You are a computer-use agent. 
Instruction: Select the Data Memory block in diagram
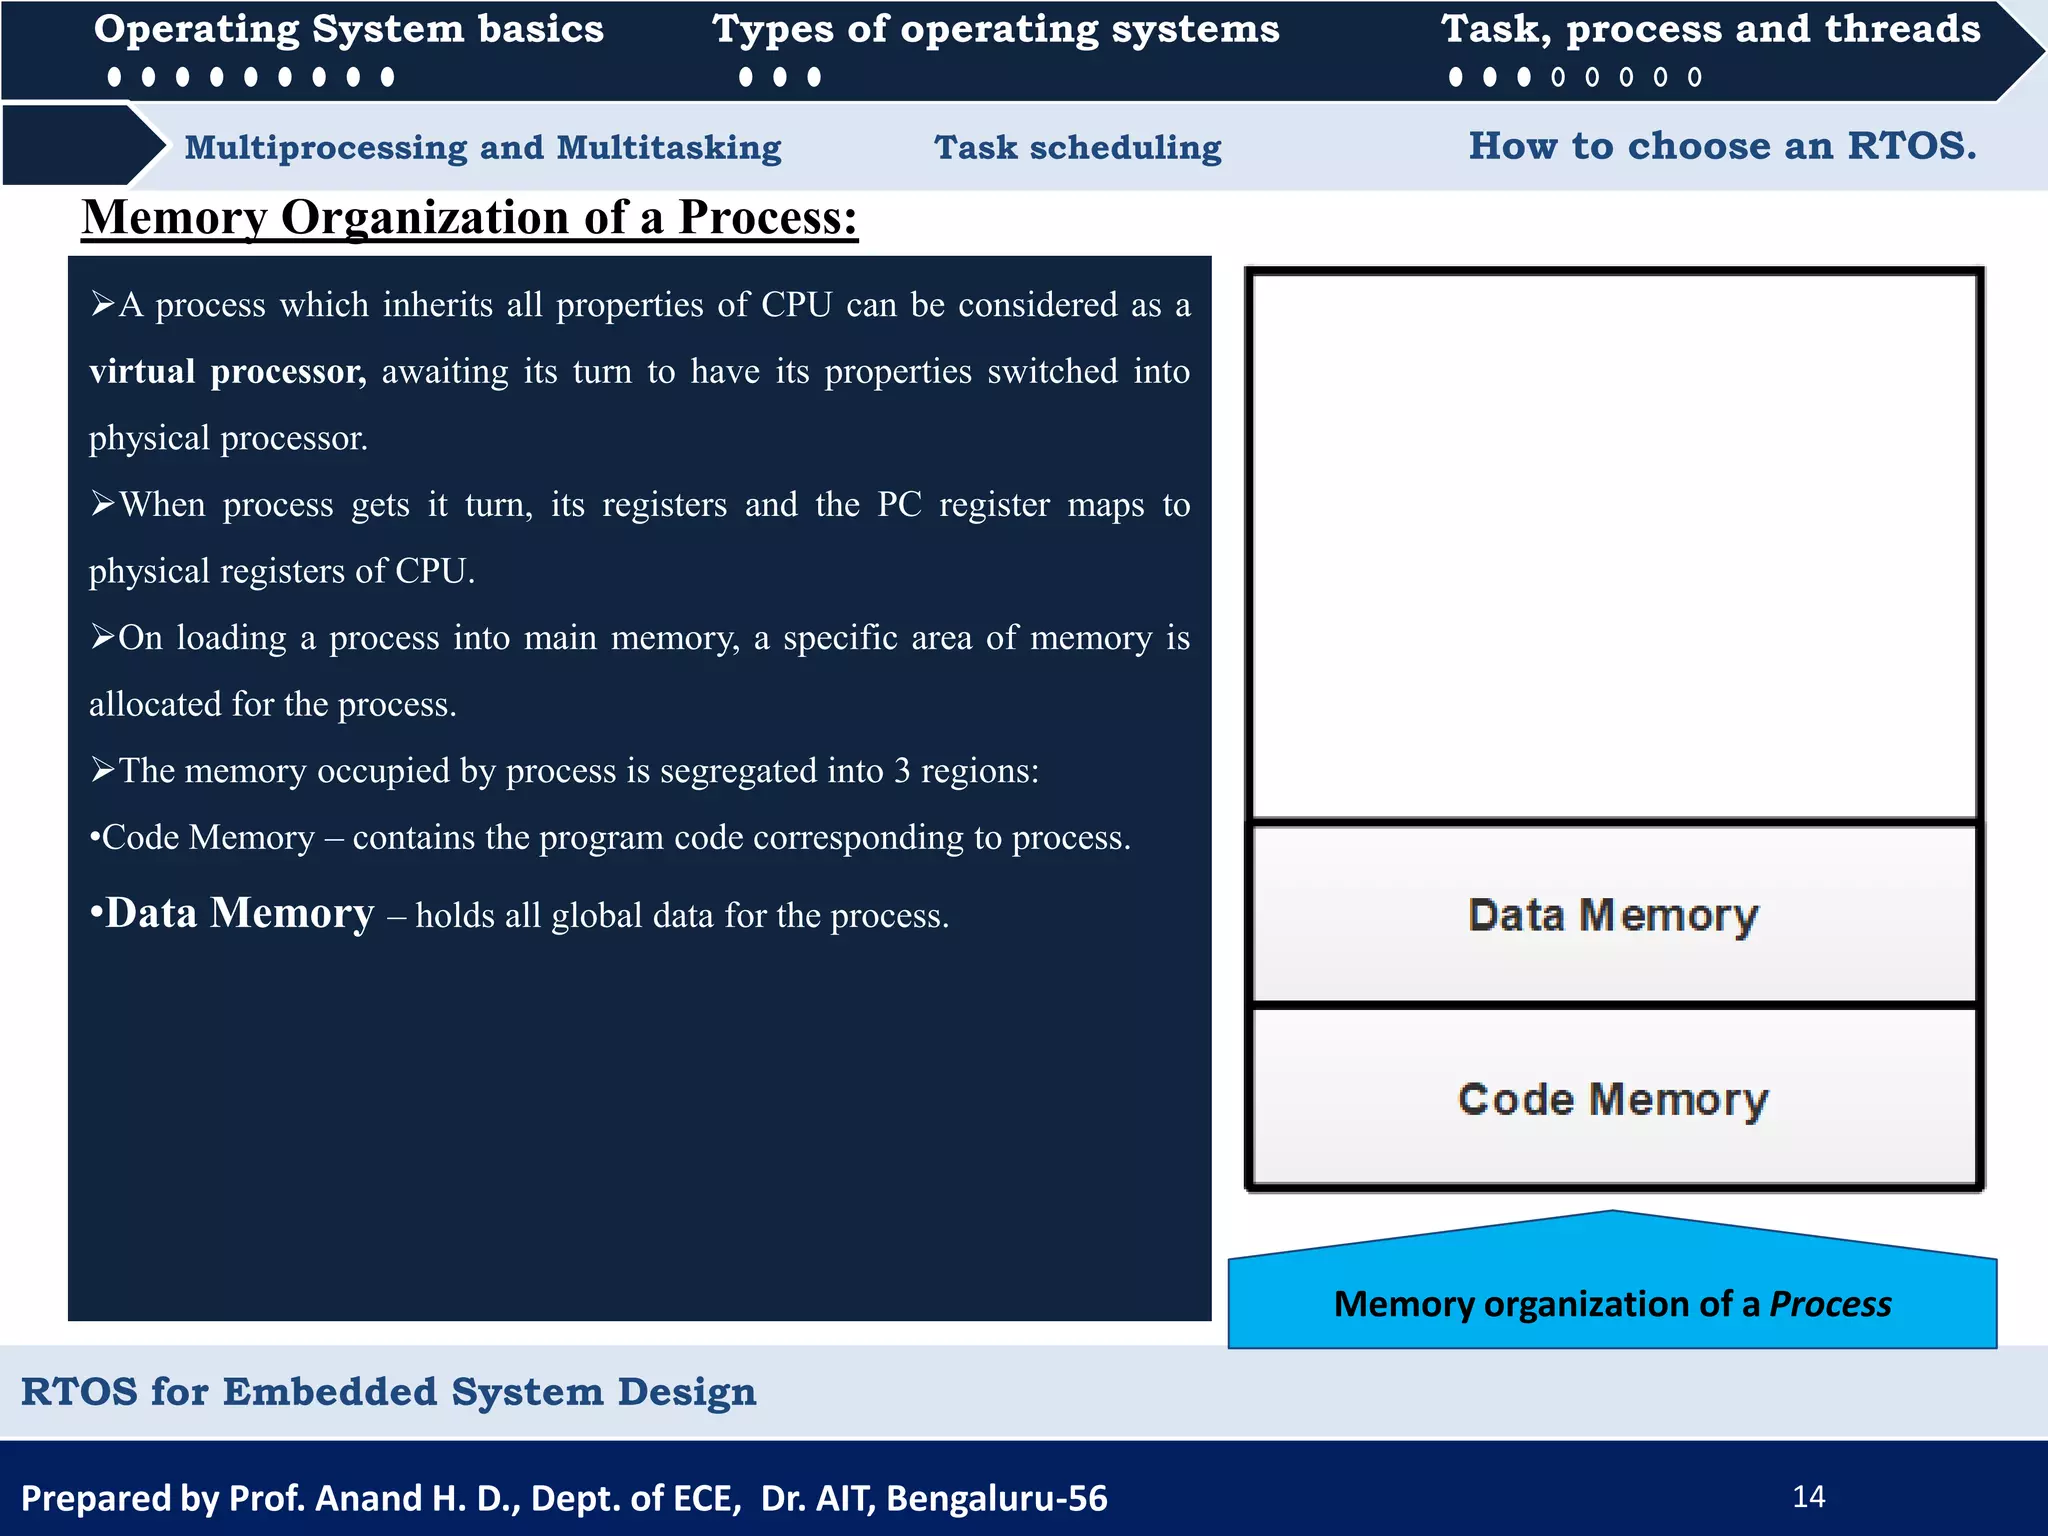coord(1613,915)
